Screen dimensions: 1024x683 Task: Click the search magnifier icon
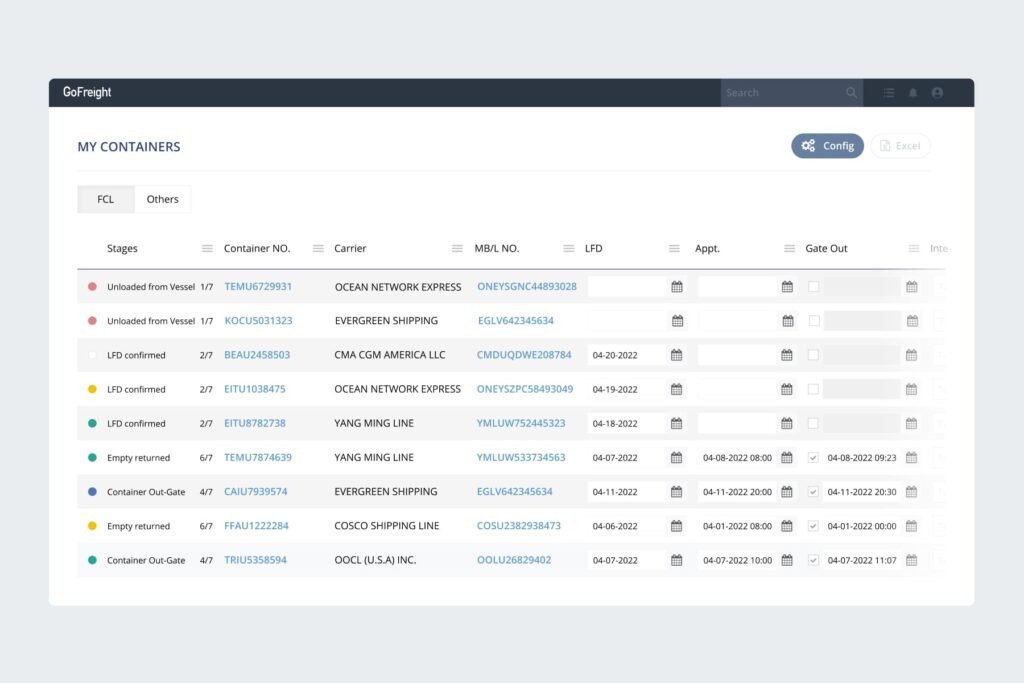point(851,93)
